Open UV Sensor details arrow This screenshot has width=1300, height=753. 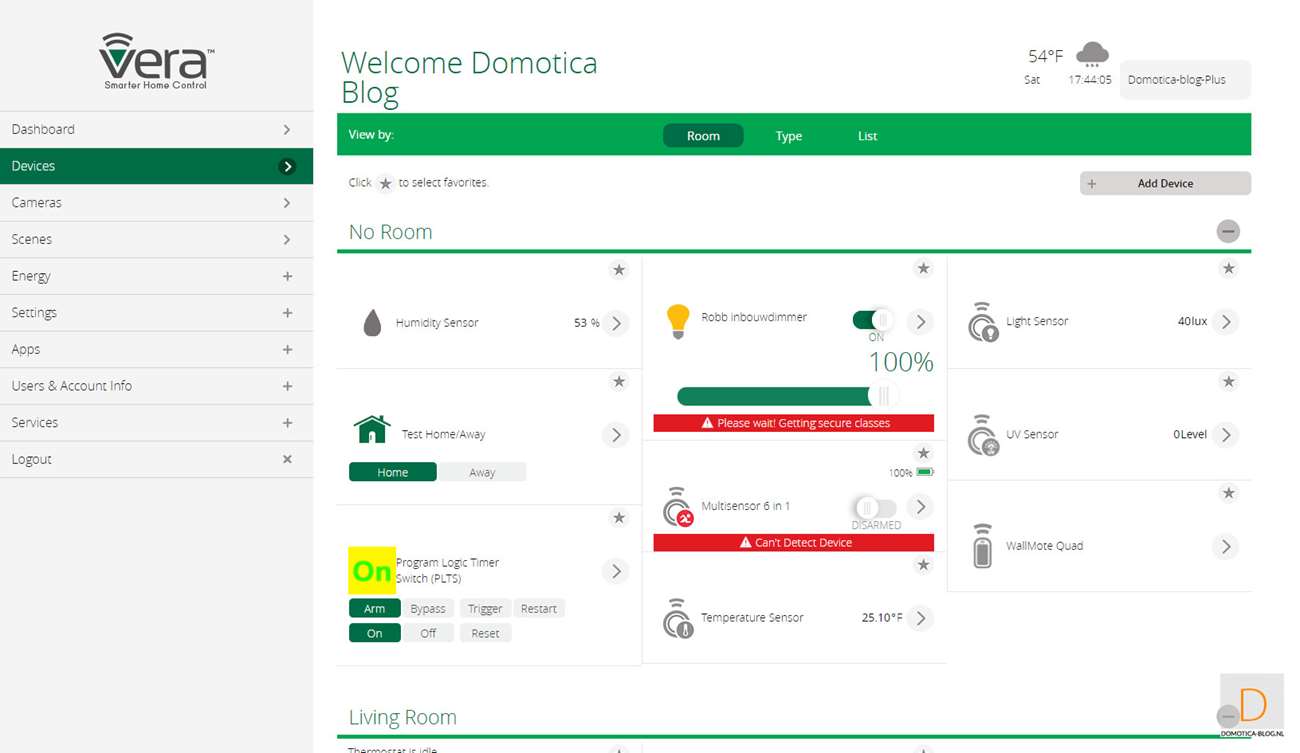[x=1226, y=435]
